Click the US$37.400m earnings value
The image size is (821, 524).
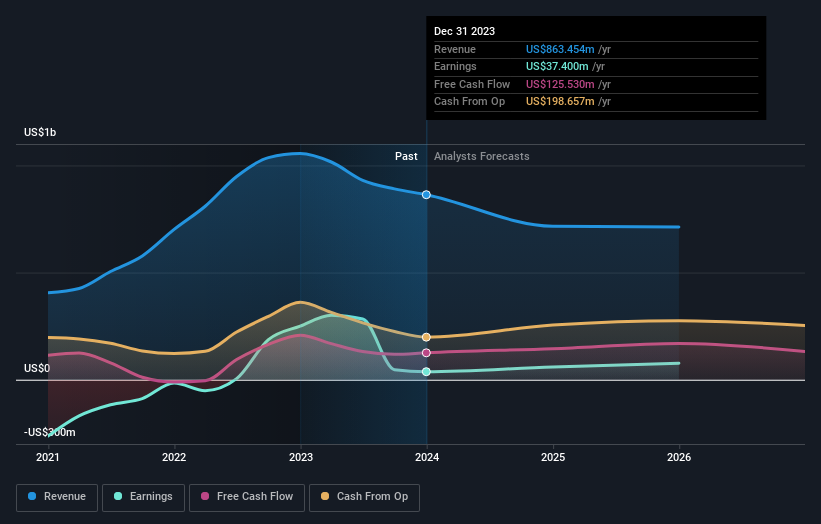click(557, 66)
